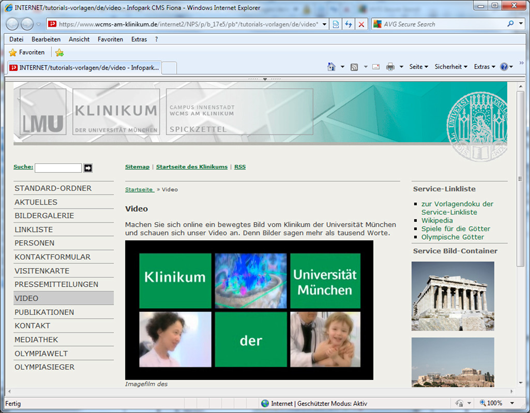The width and height of the screenshot is (530, 413).
Task: Refresh the page with the refresh icon
Action: (348, 24)
